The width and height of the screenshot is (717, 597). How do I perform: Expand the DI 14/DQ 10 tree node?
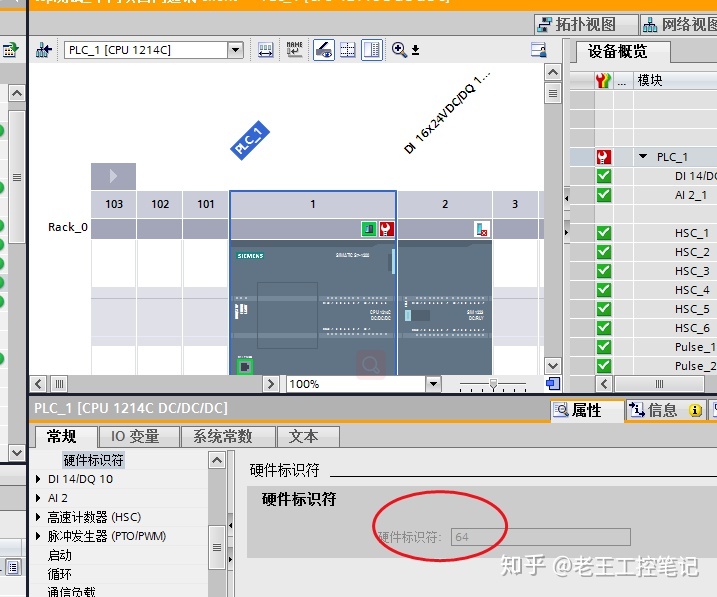(x=38, y=479)
